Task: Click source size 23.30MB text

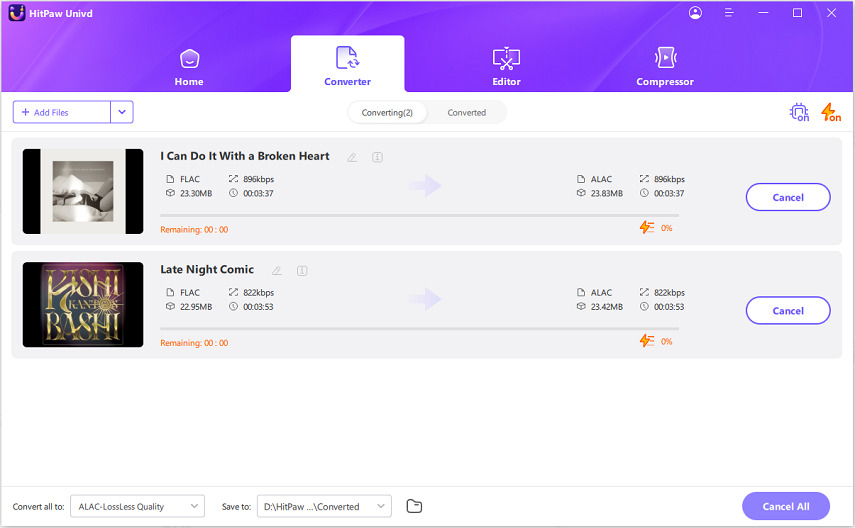Action: tap(196, 193)
